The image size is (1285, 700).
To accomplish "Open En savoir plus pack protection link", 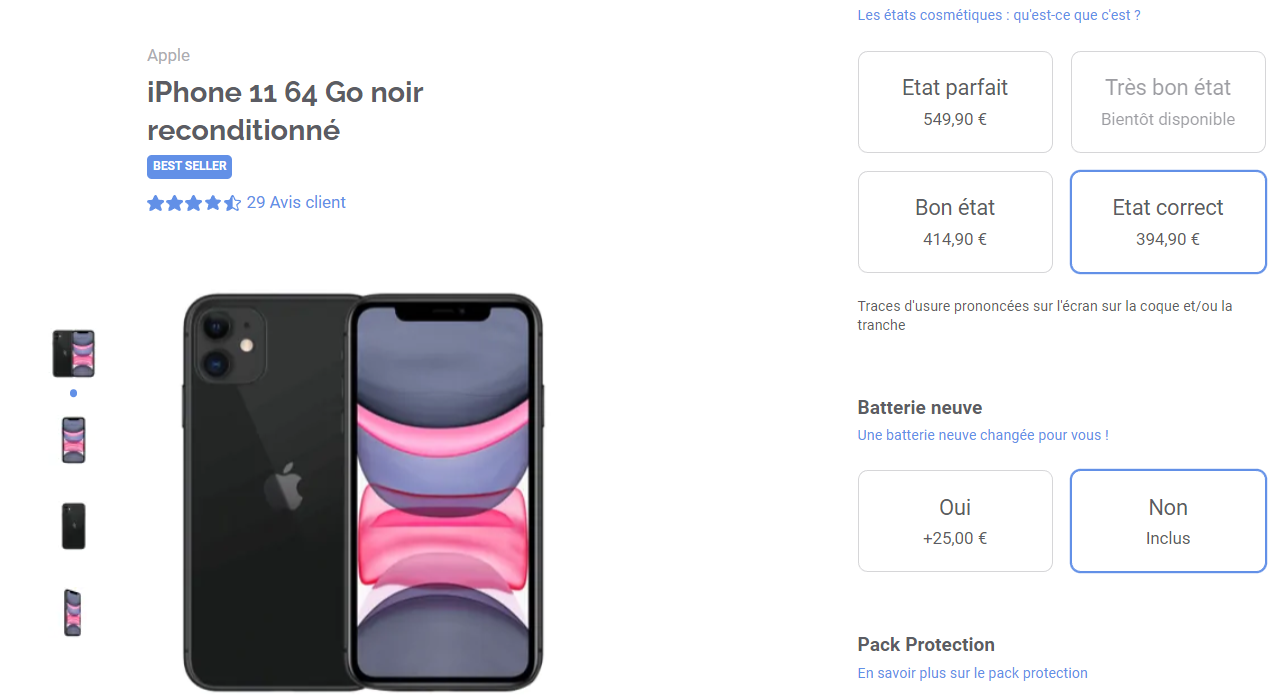I will [x=972, y=673].
